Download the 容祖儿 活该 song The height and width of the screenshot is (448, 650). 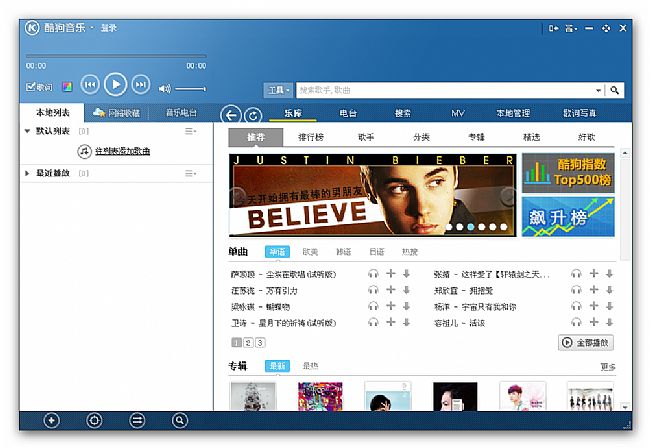[609, 322]
